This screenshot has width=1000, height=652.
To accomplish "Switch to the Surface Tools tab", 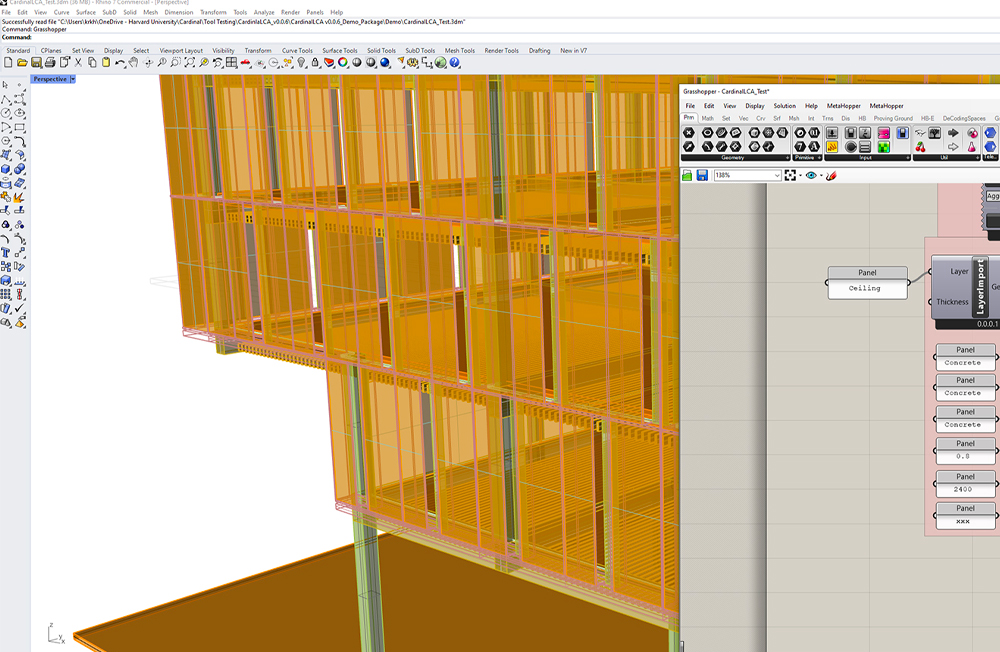I will pos(339,50).
